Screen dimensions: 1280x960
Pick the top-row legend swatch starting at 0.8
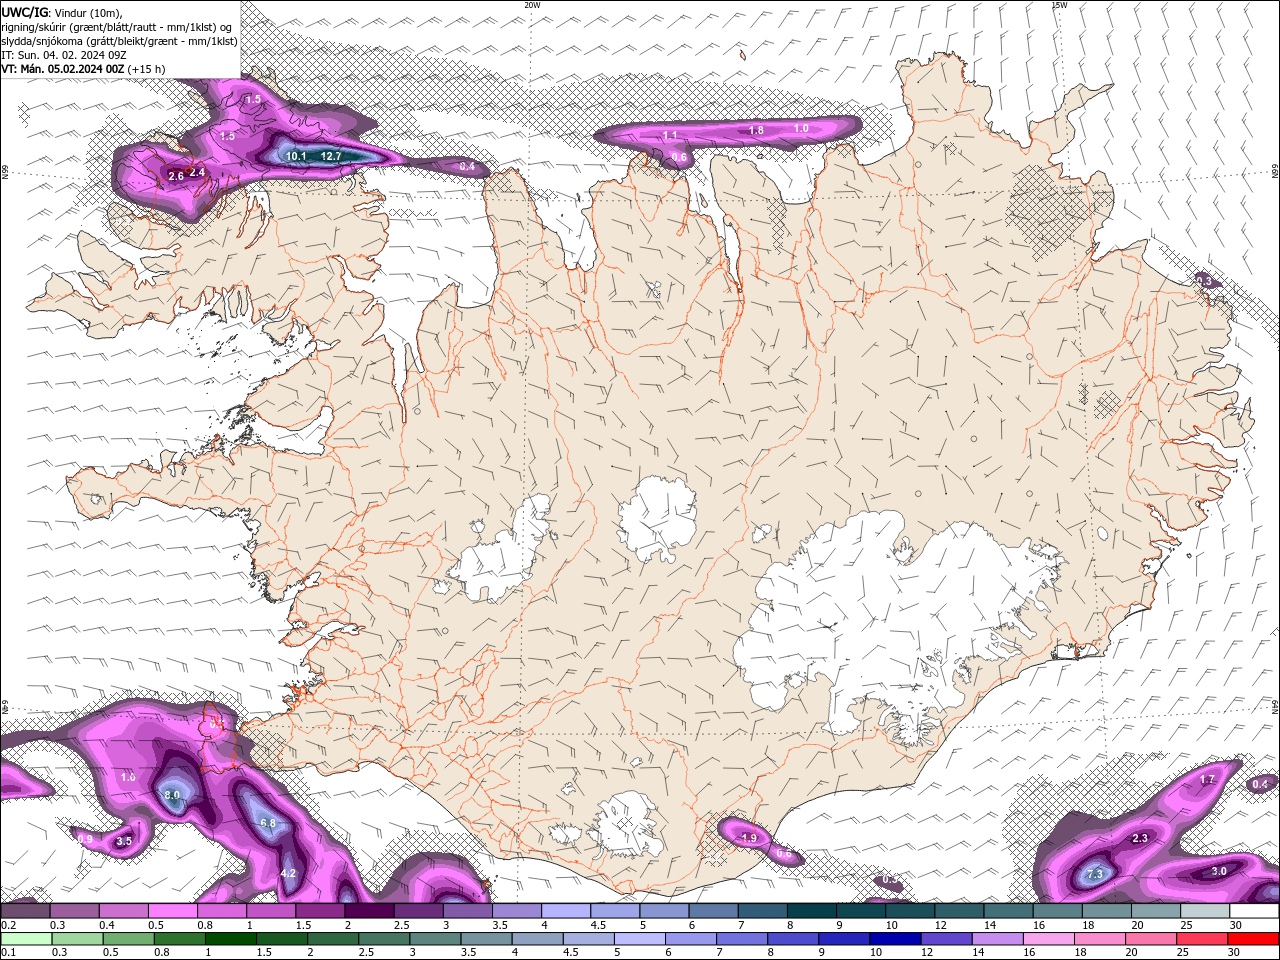tap(221, 911)
